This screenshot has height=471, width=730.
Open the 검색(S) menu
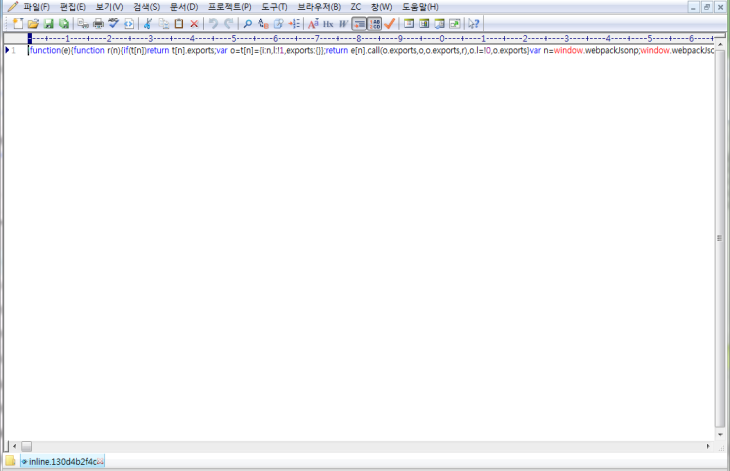click(x=146, y=7)
